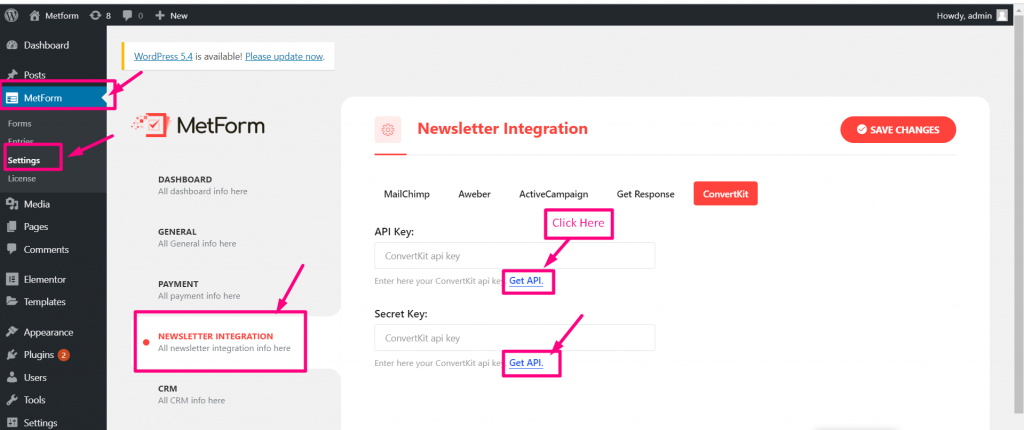The height and width of the screenshot is (430, 1024).
Task: Select the ConvertKit tab
Action: 726,194
